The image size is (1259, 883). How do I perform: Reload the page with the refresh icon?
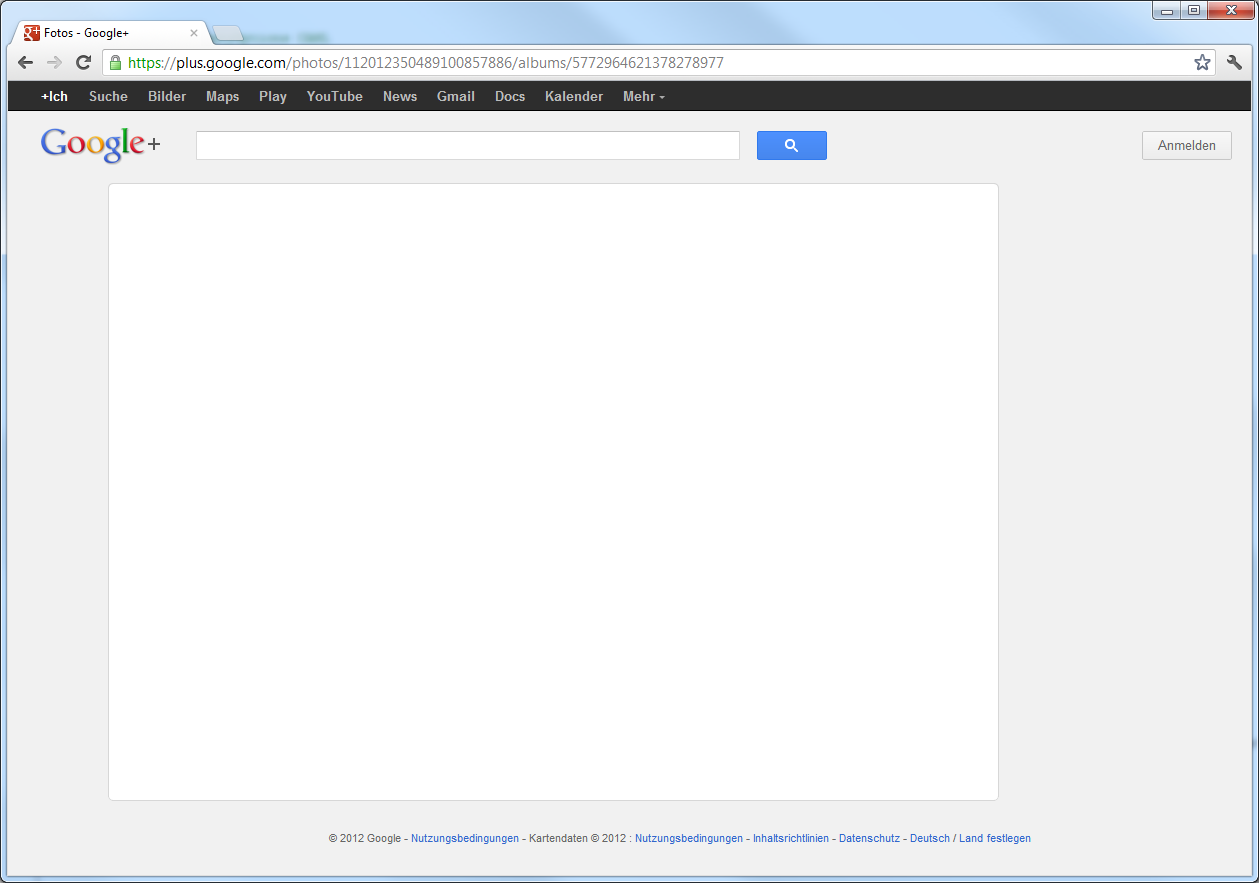84,63
